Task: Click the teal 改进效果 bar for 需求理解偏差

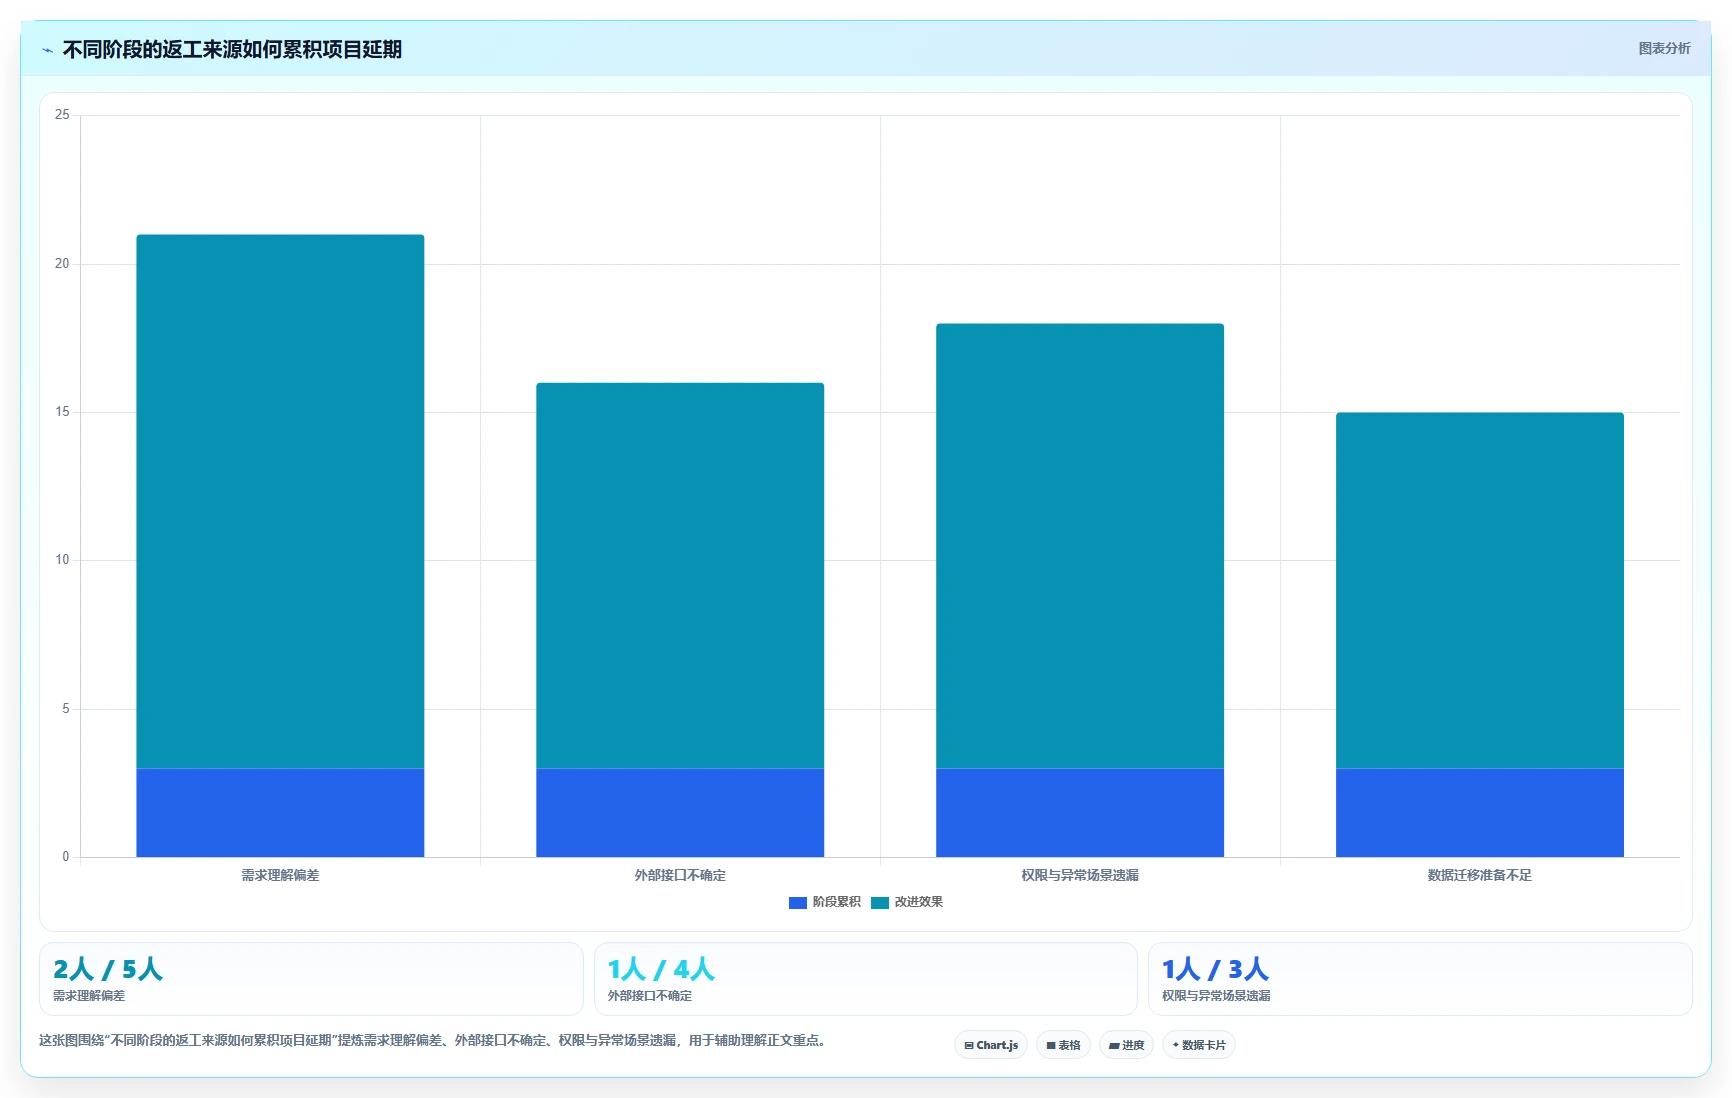Action: click(280, 501)
